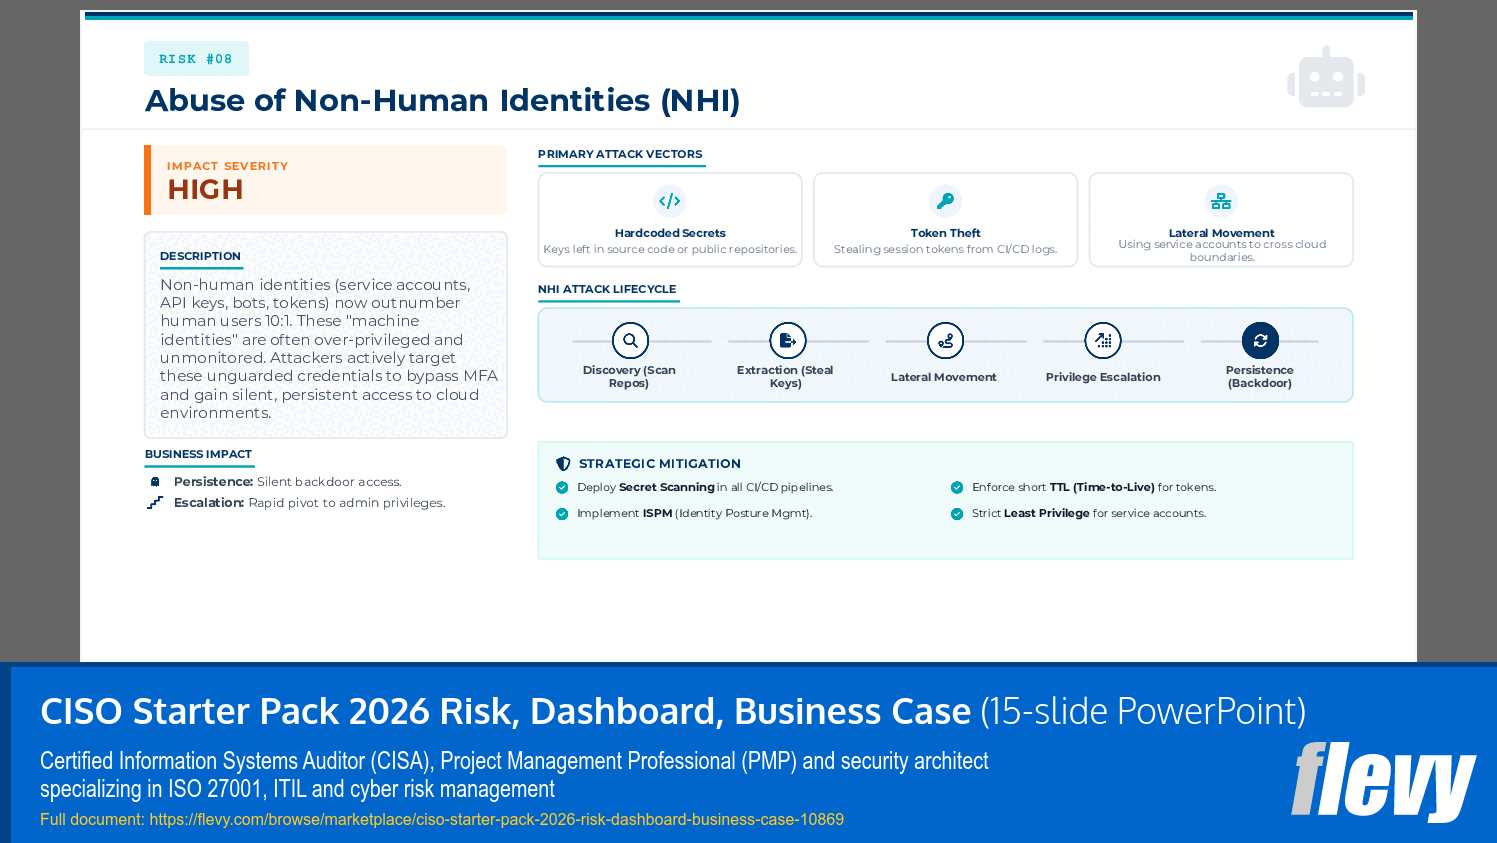1497x843 pixels.
Task: Select the Extraction (Steal Keys) icon
Action: (786, 340)
